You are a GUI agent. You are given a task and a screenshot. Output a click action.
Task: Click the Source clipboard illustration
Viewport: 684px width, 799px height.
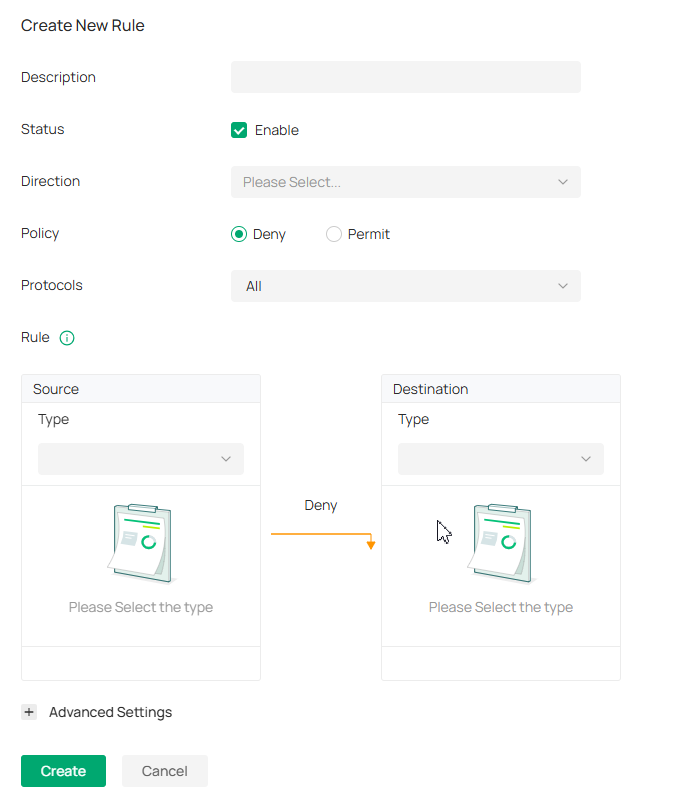coord(142,543)
